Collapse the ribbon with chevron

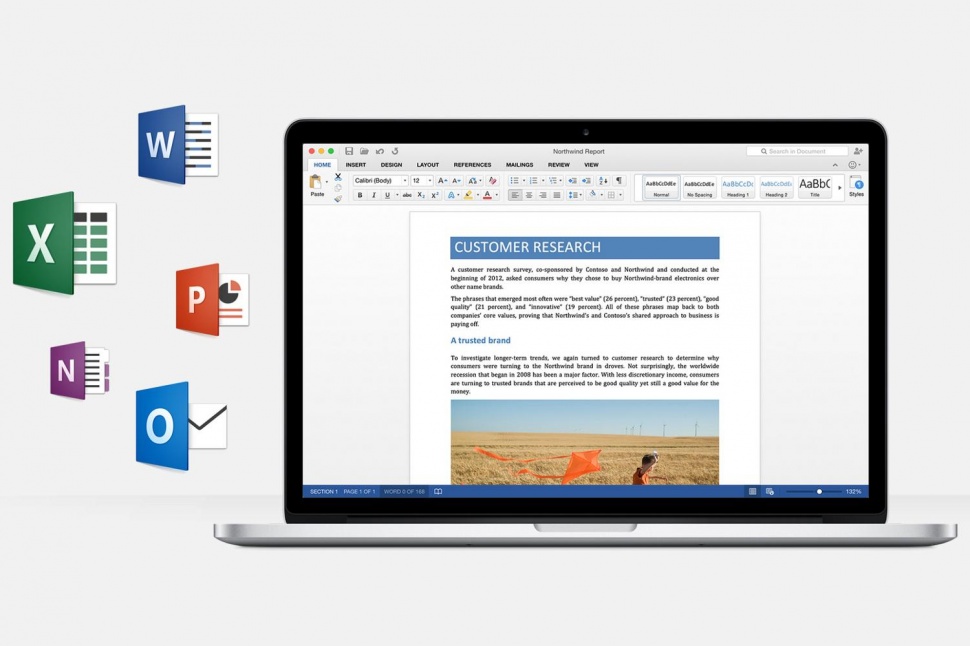pos(835,165)
